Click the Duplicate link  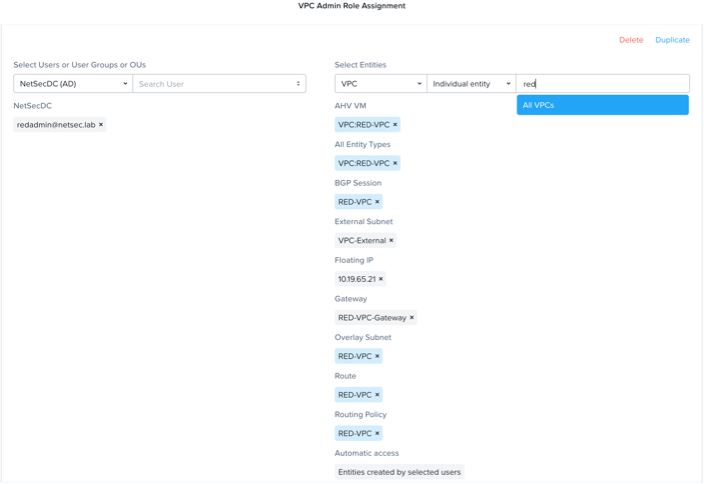[672, 40]
